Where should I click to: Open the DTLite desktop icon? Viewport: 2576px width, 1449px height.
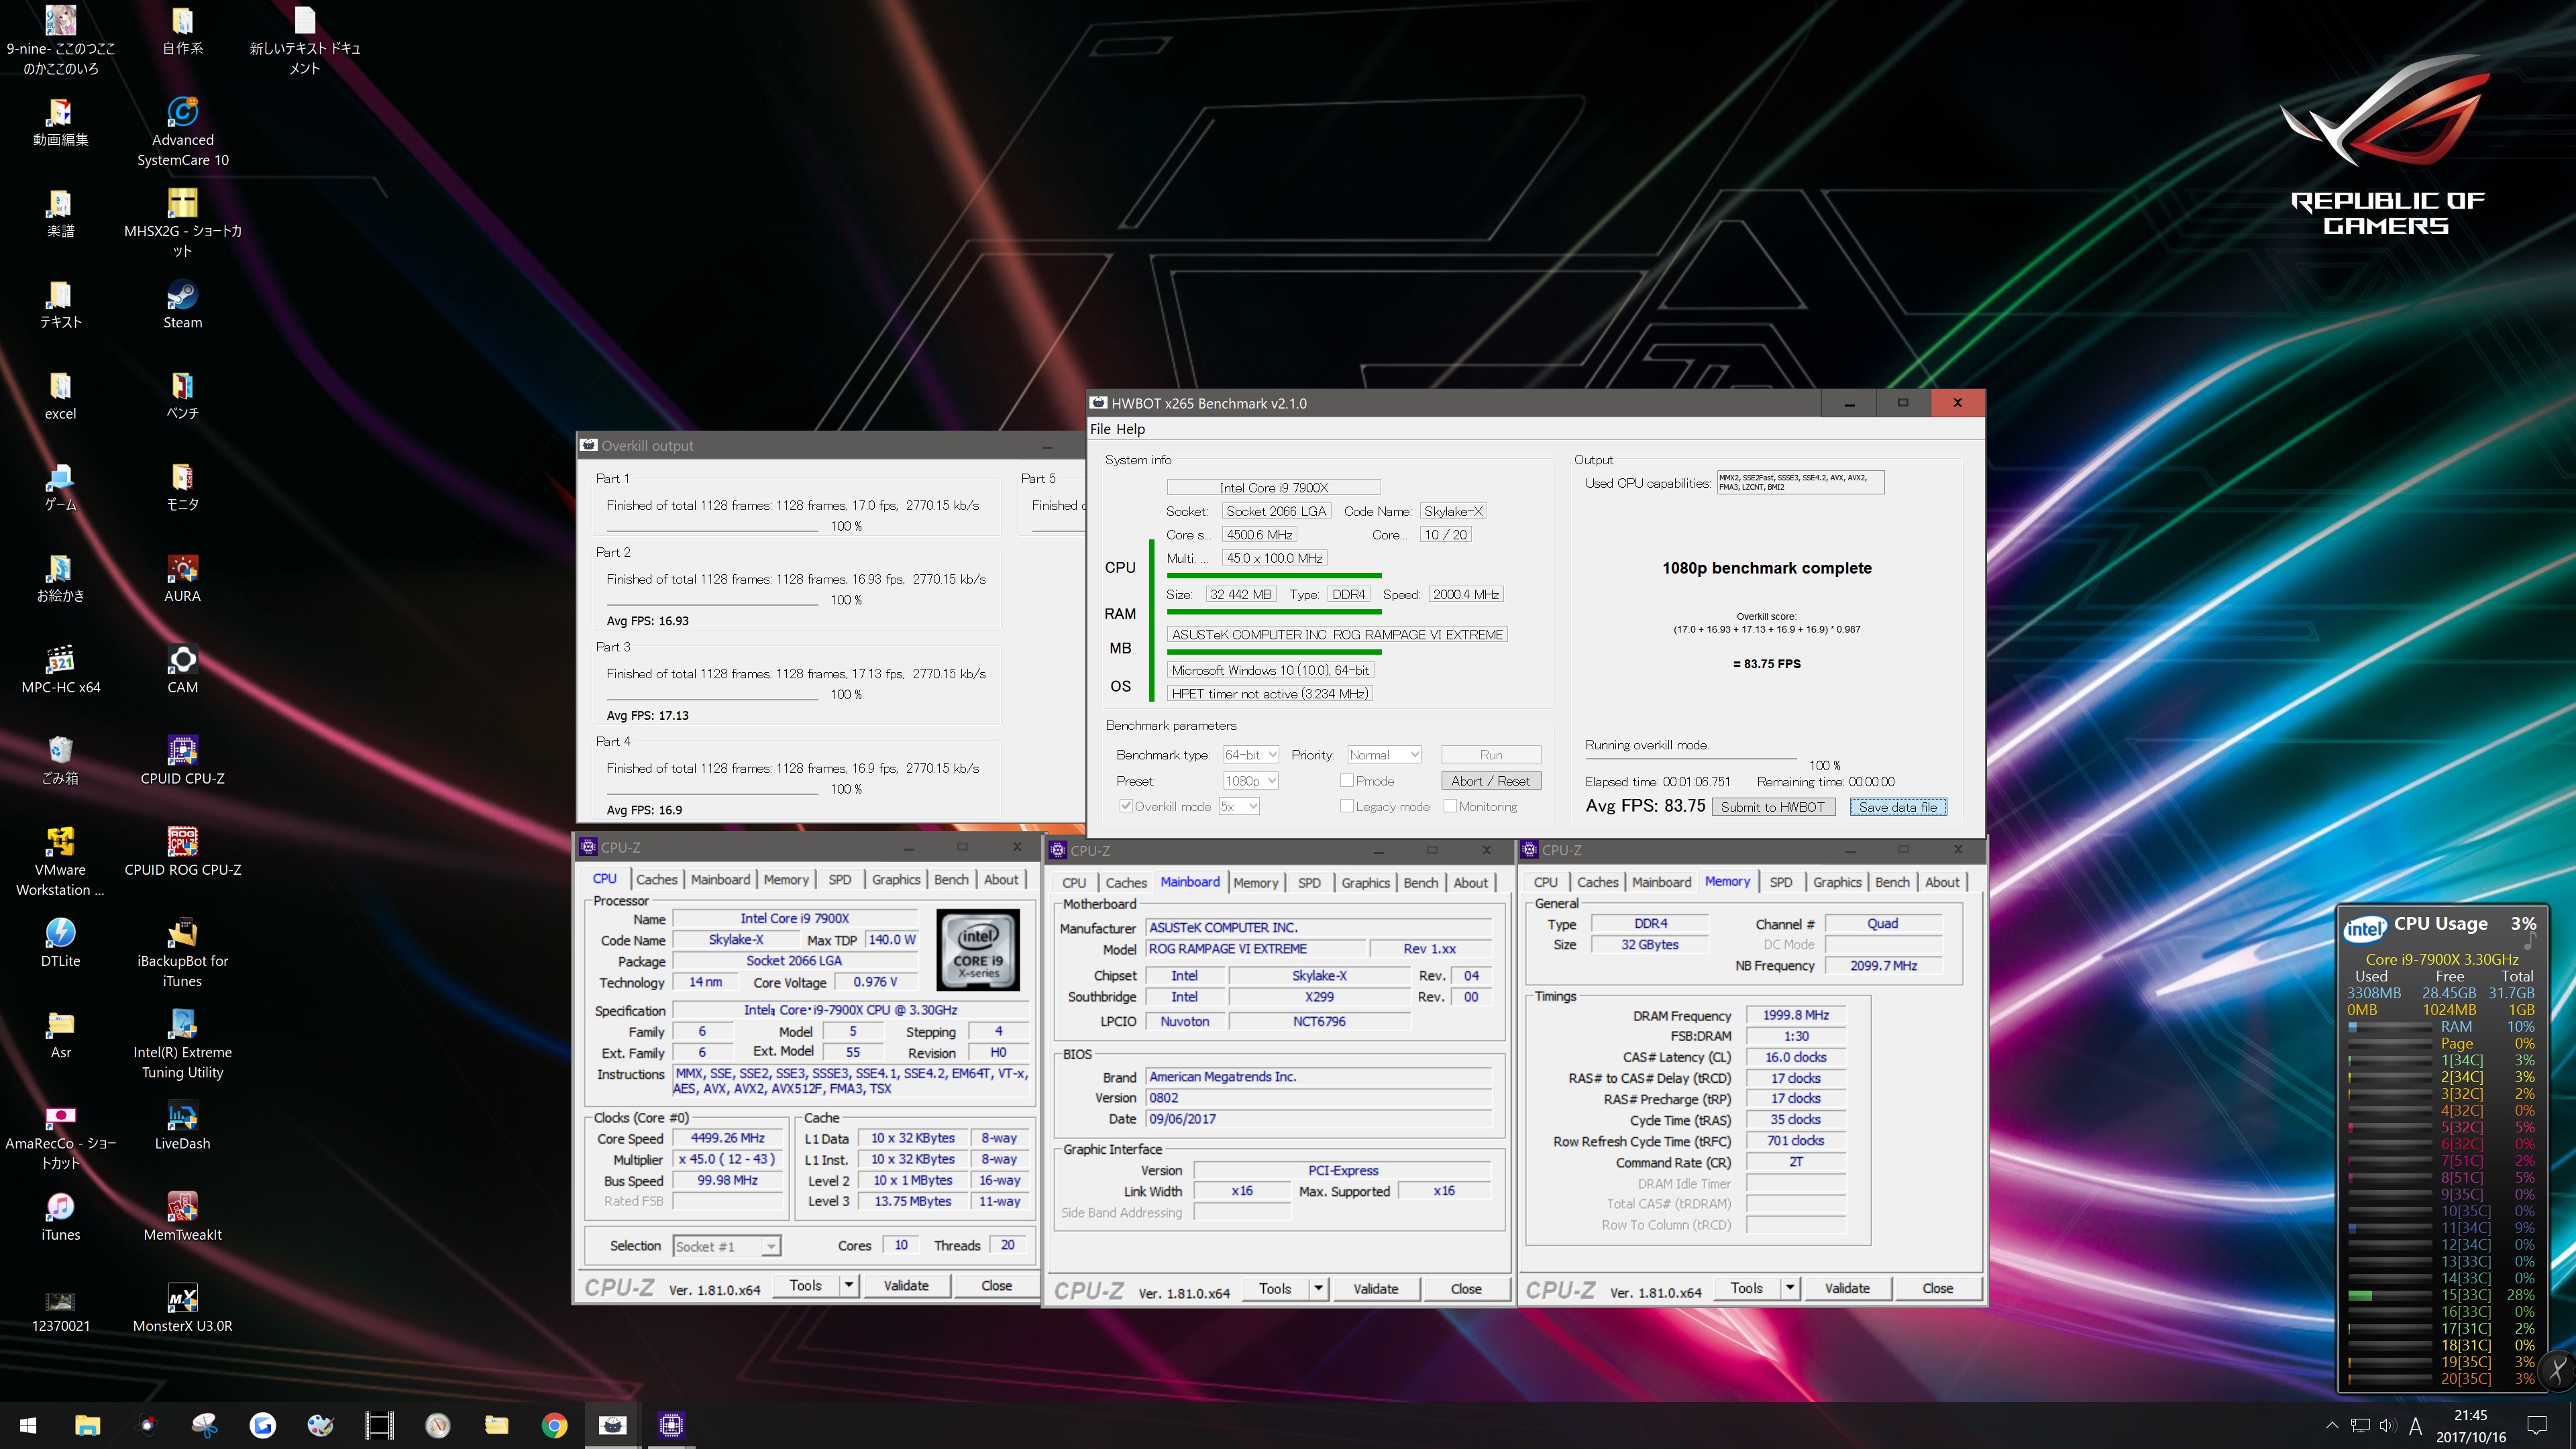point(61,943)
